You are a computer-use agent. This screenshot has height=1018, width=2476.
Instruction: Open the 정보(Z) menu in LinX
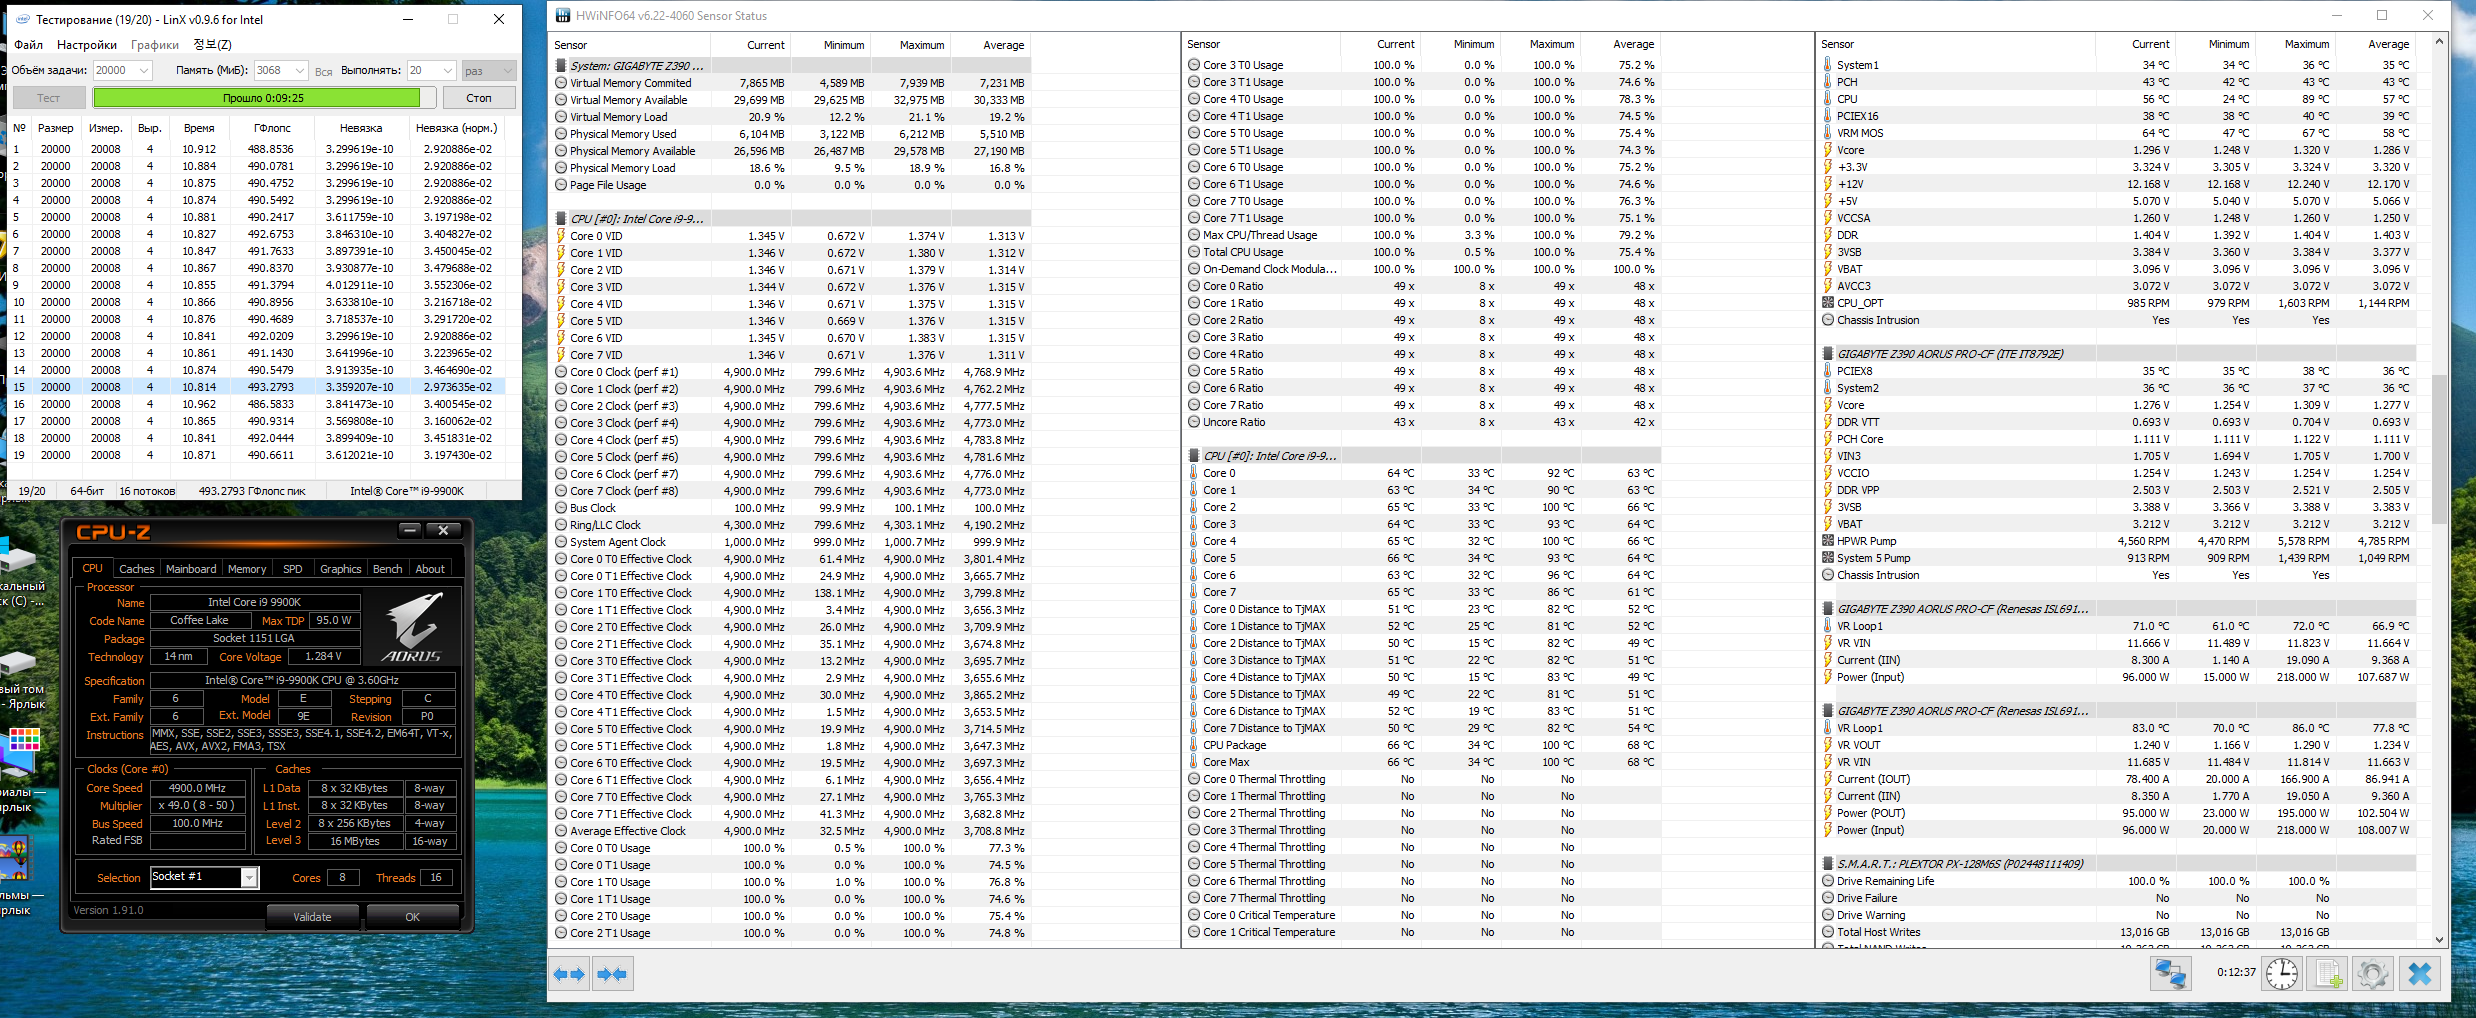pyautogui.click(x=212, y=45)
